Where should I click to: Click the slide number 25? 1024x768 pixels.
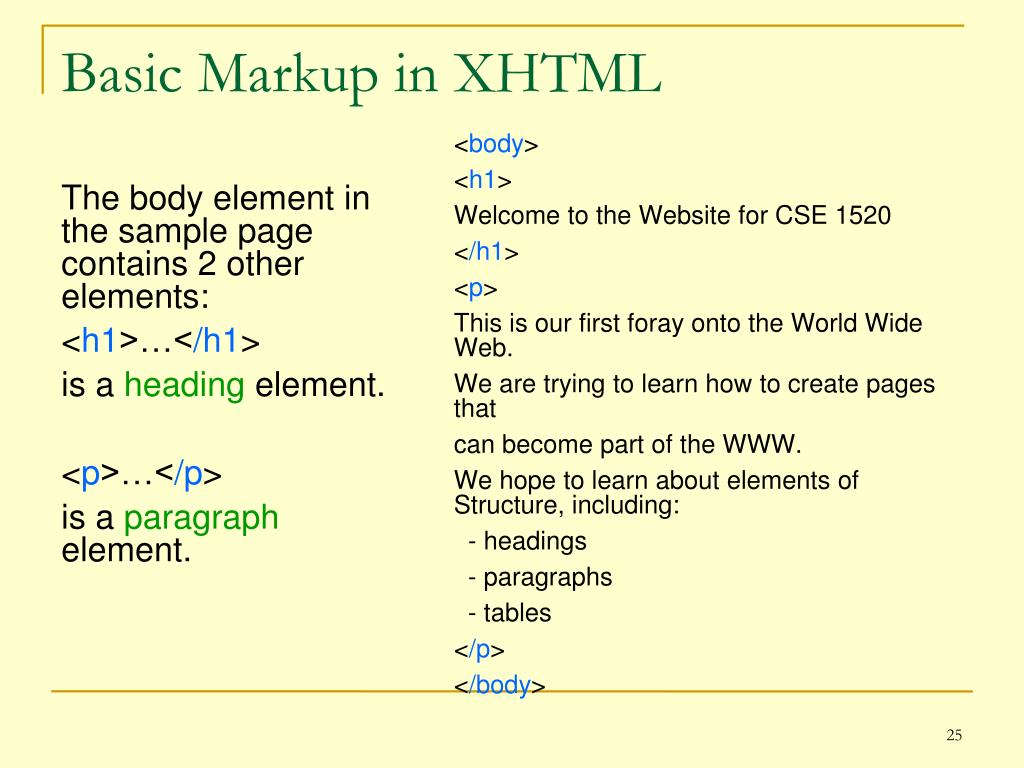tap(953, 735)
